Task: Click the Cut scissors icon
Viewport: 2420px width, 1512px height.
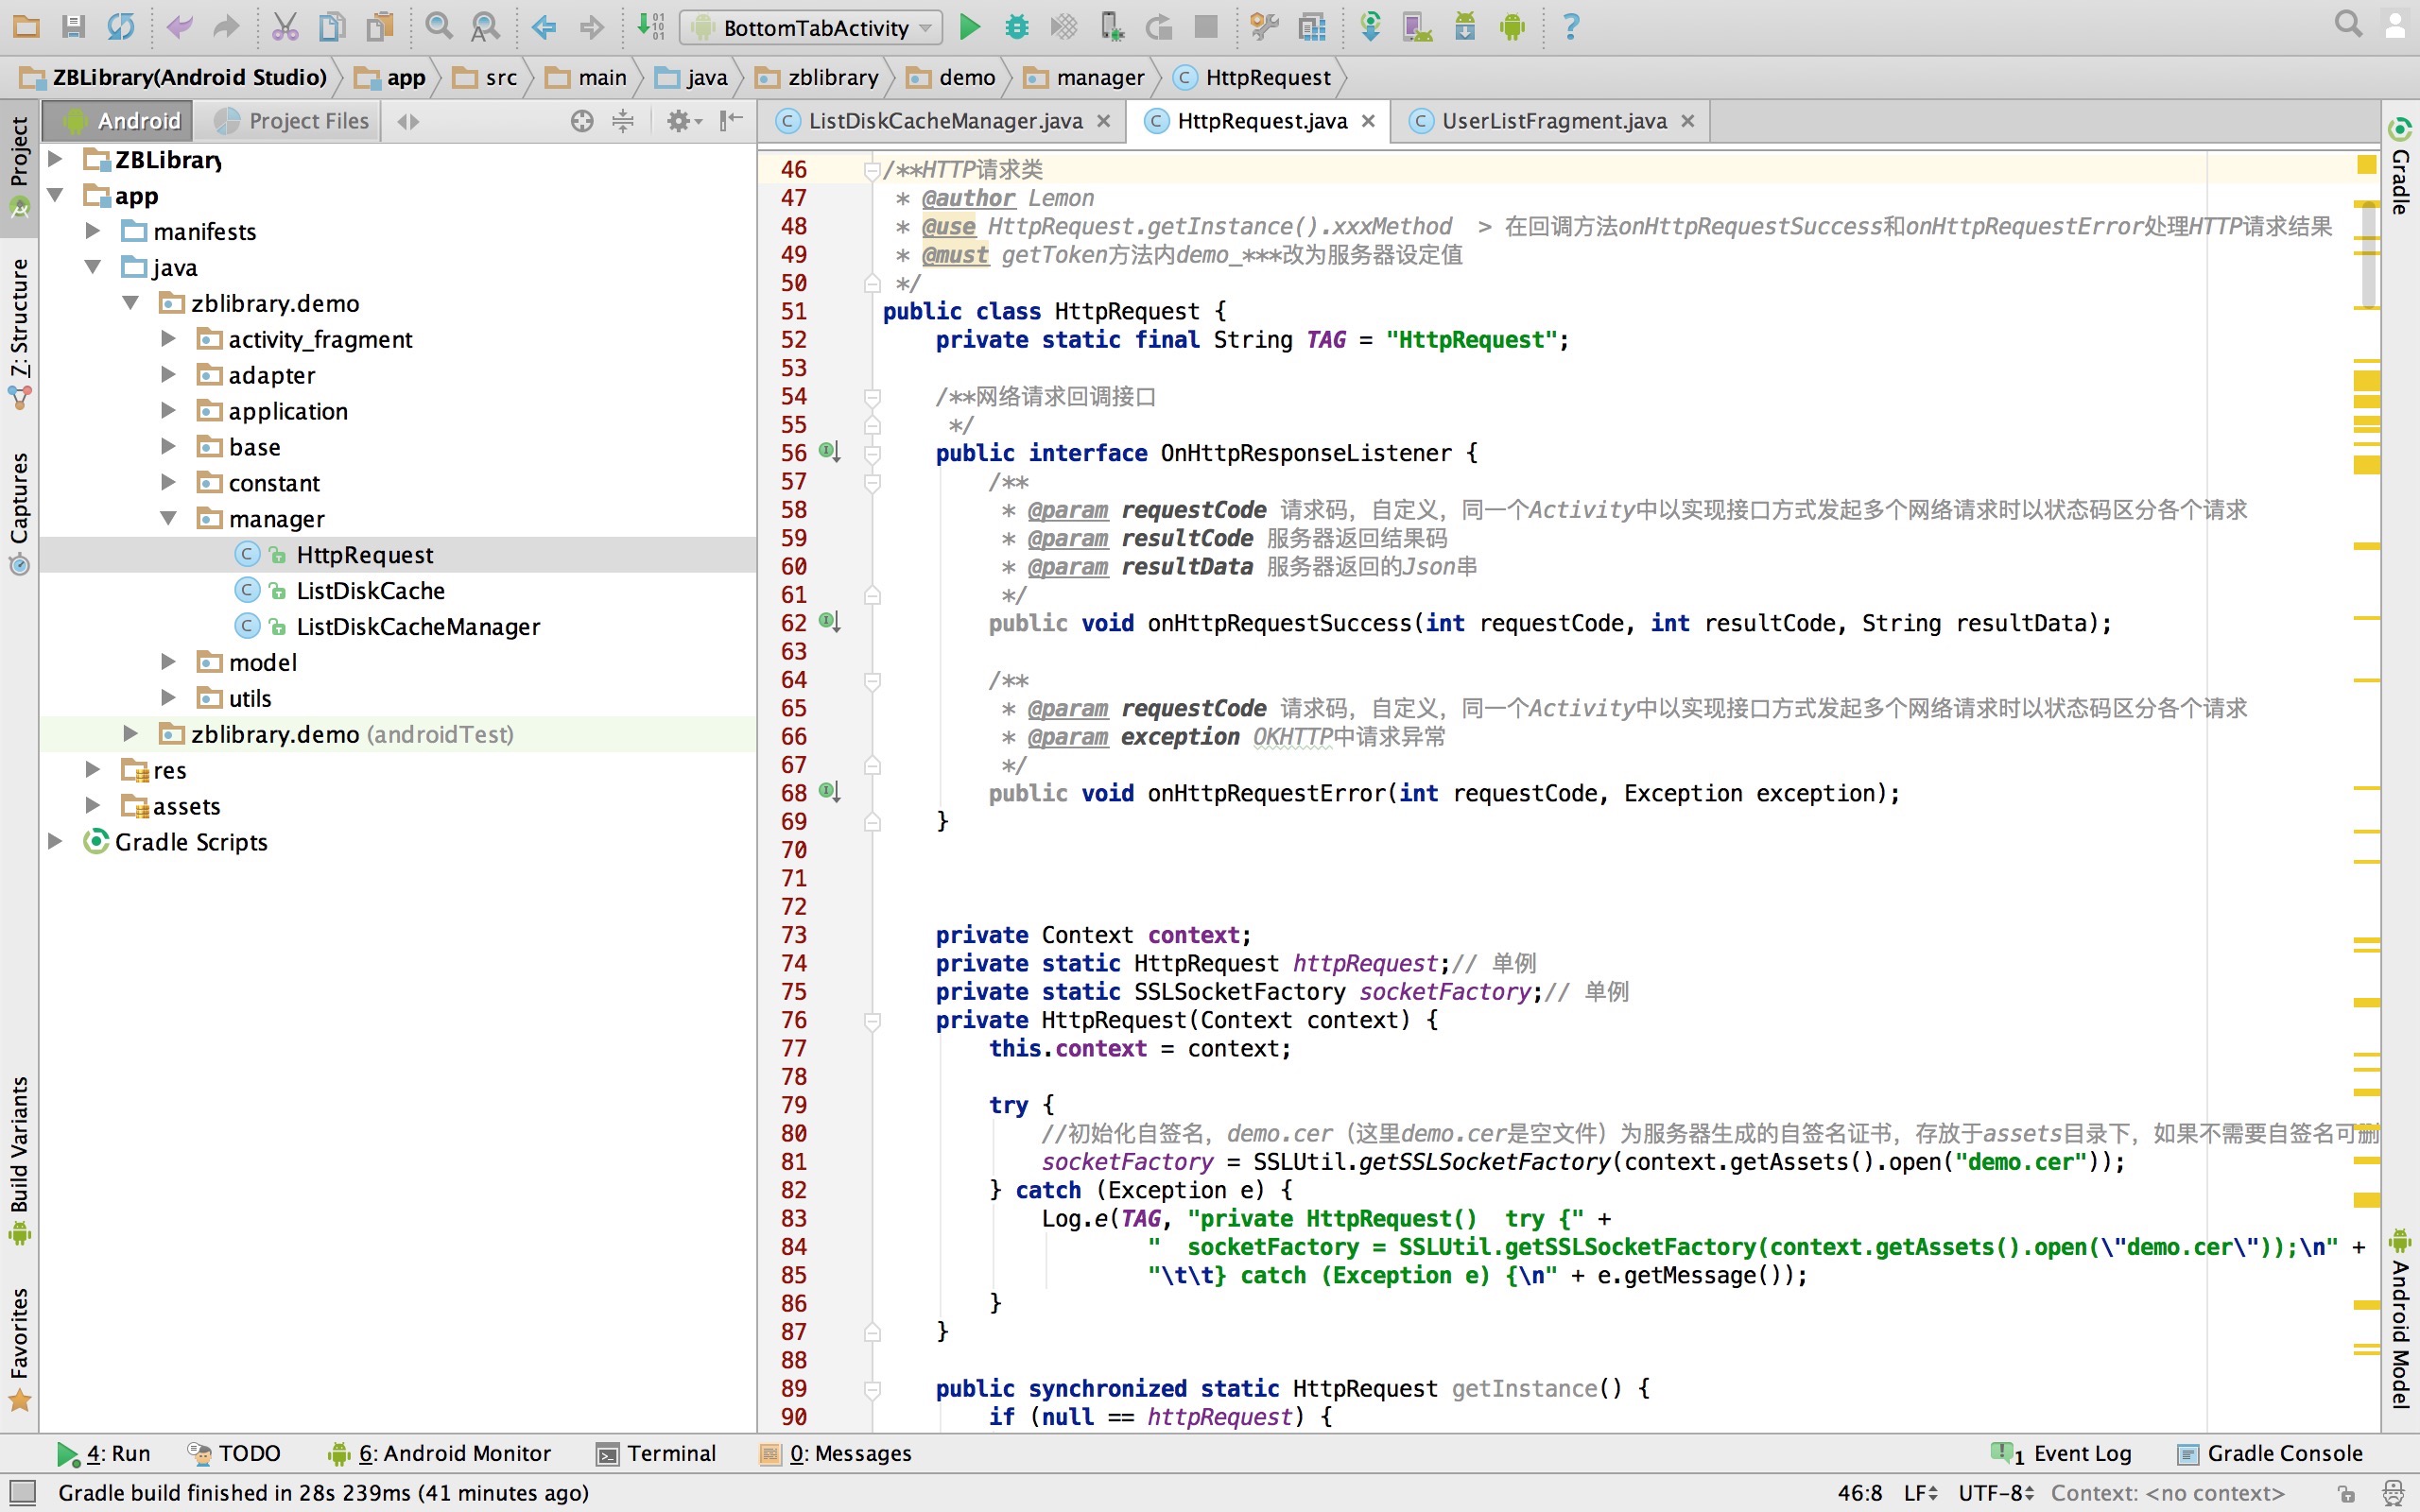Action: [285, 27]
